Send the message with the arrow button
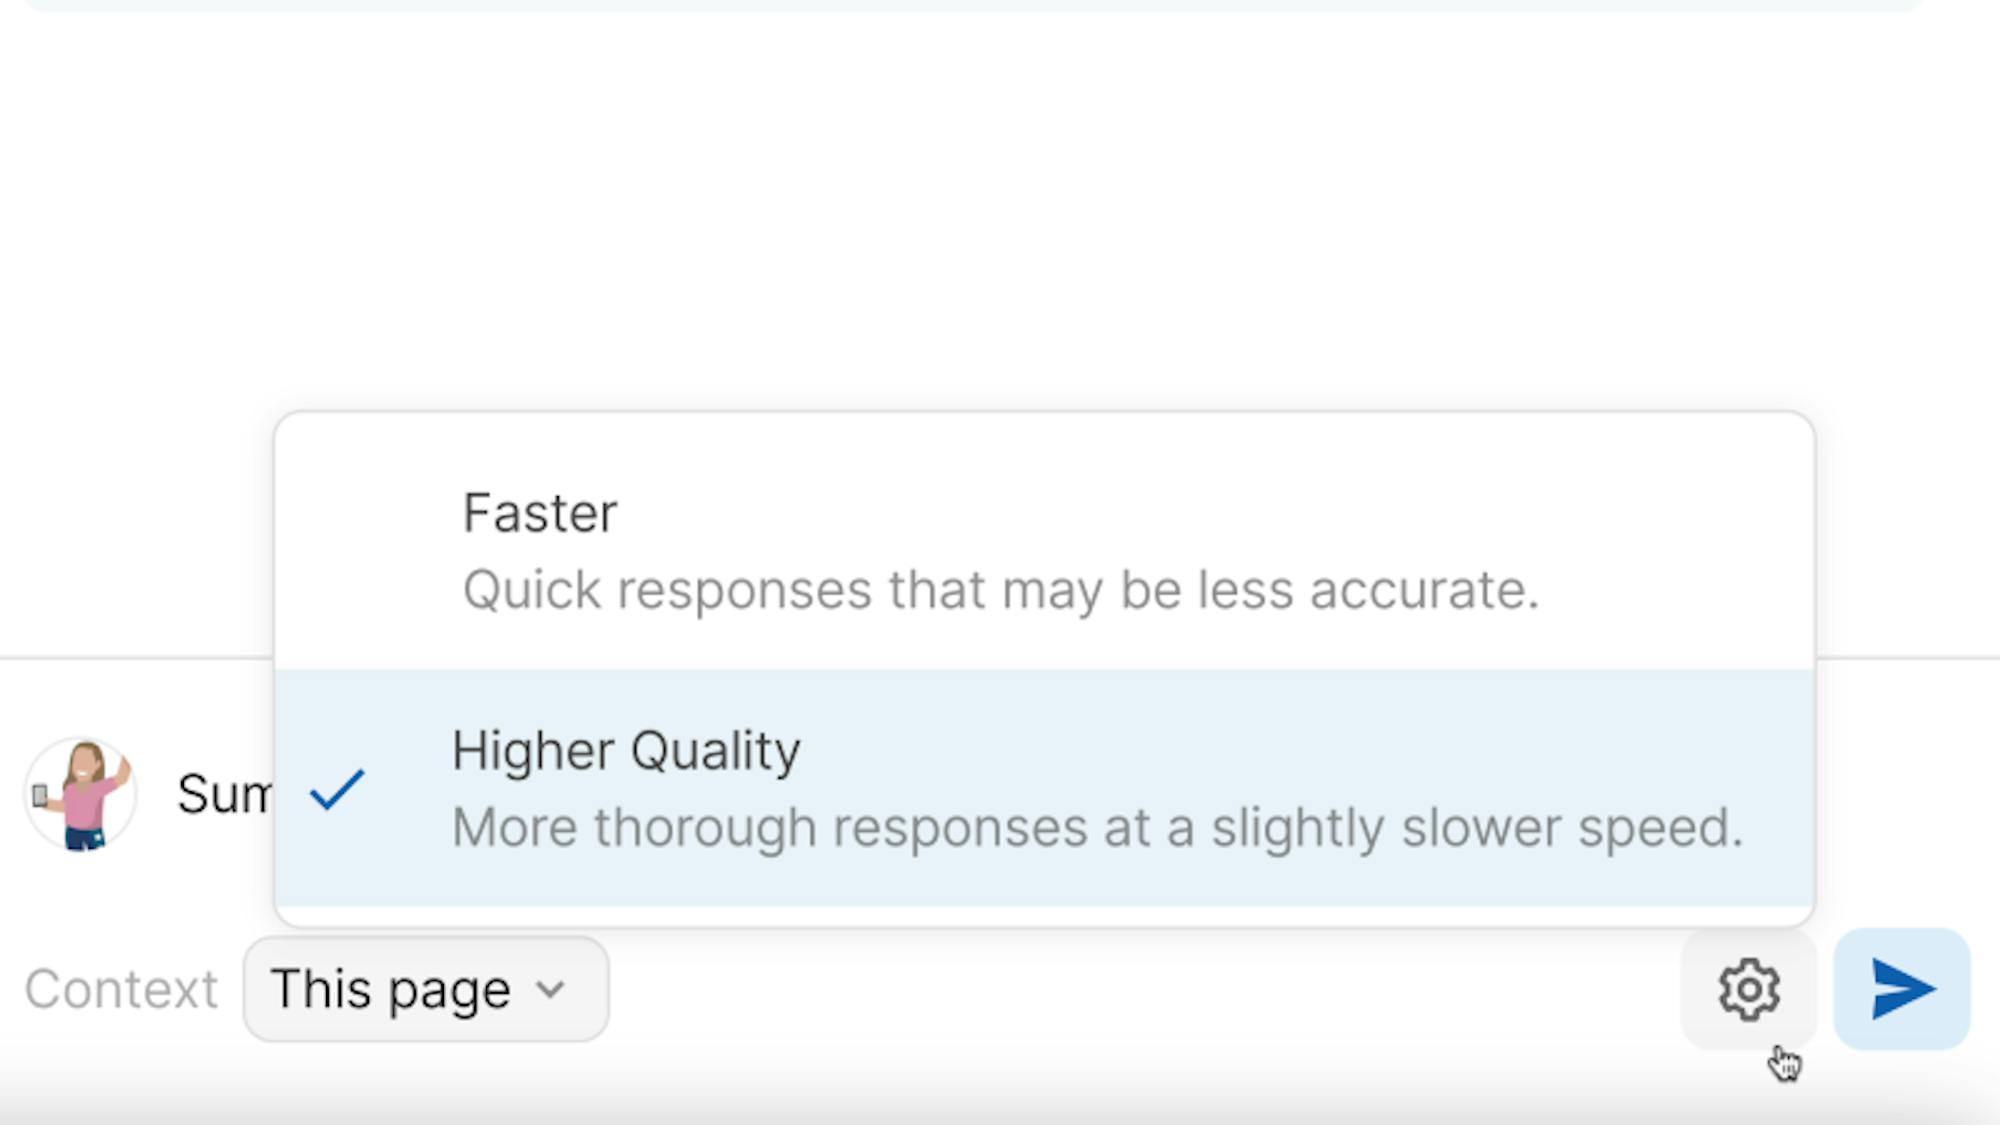The height and width of the screenshot is (1125, 2000). coord(1902,989)
